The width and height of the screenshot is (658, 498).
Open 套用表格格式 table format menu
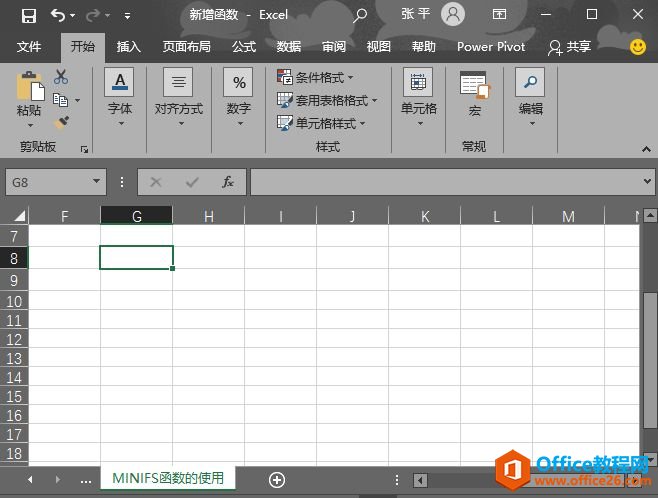[327, 100]
